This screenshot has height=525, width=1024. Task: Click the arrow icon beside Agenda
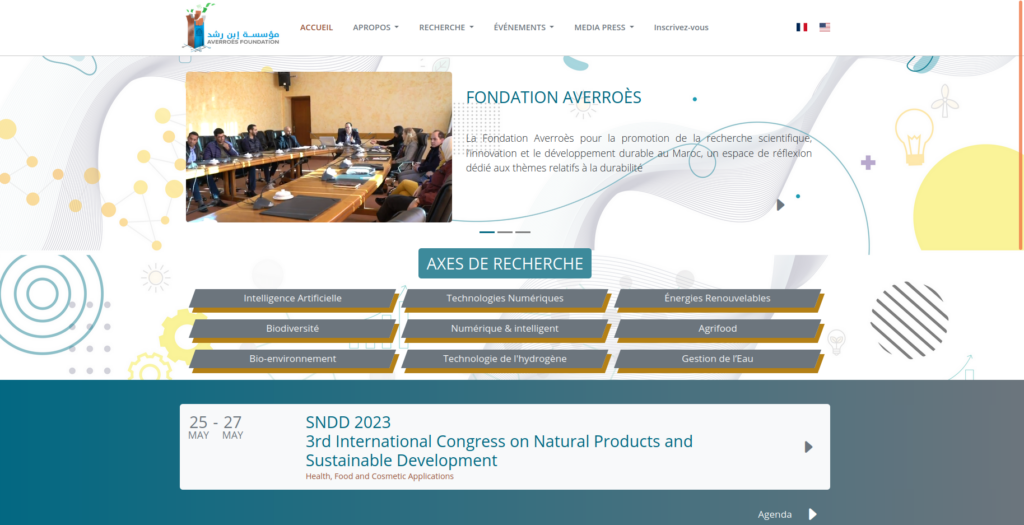coord(812,514)
